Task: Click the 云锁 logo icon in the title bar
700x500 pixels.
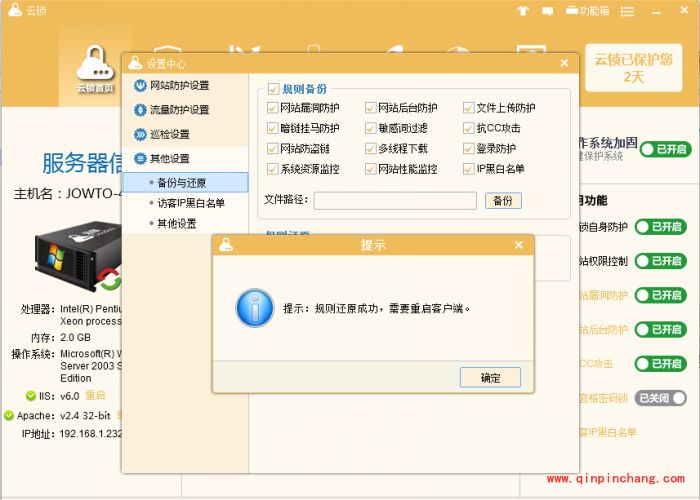Action: pos(15,10)
